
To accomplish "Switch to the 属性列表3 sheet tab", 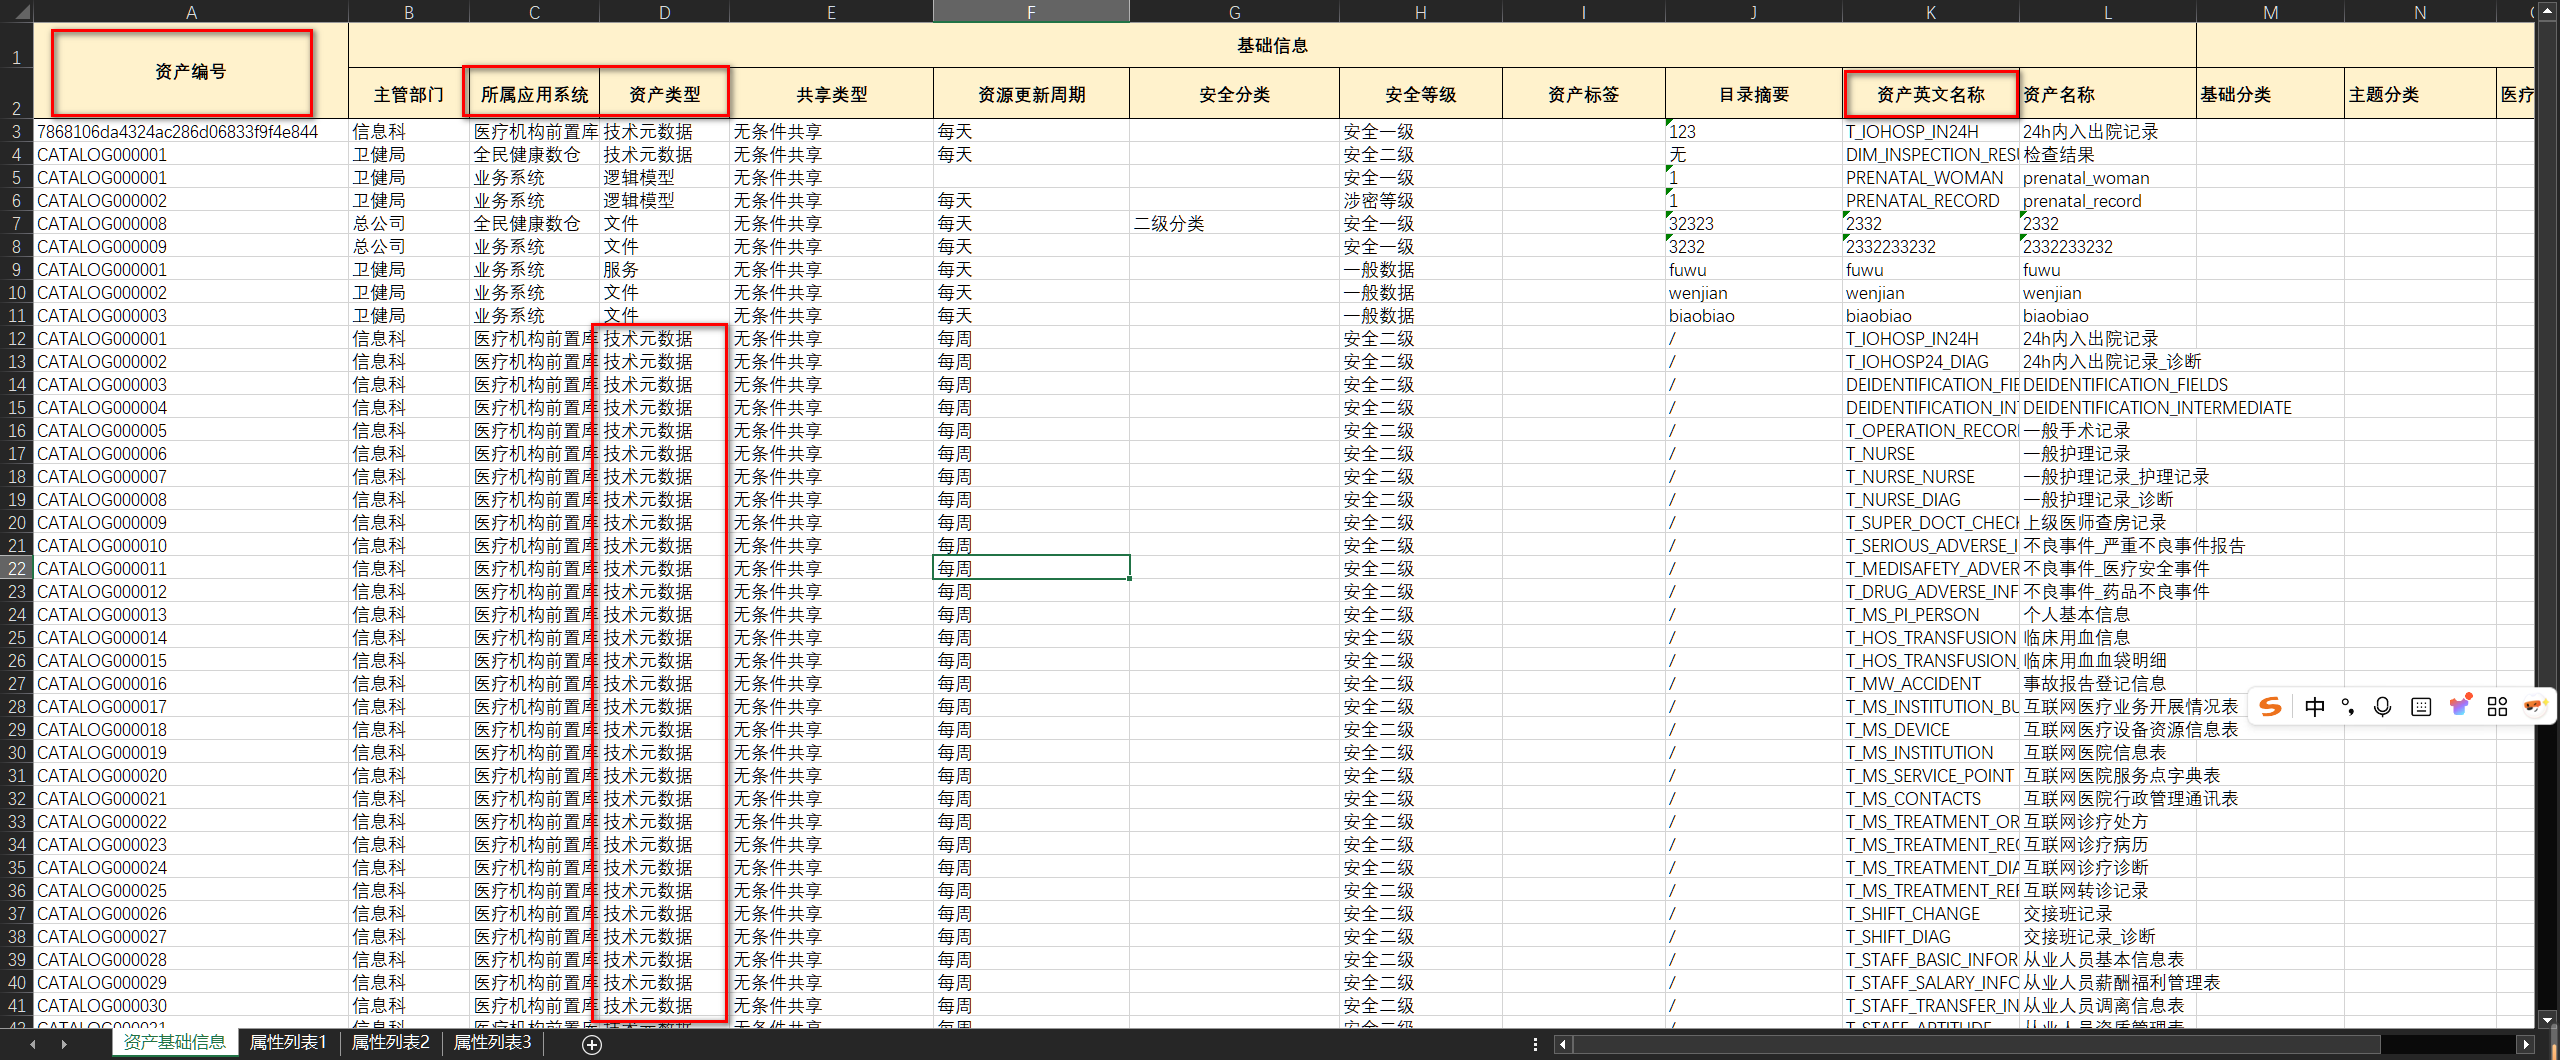I will pos(492,1043).
